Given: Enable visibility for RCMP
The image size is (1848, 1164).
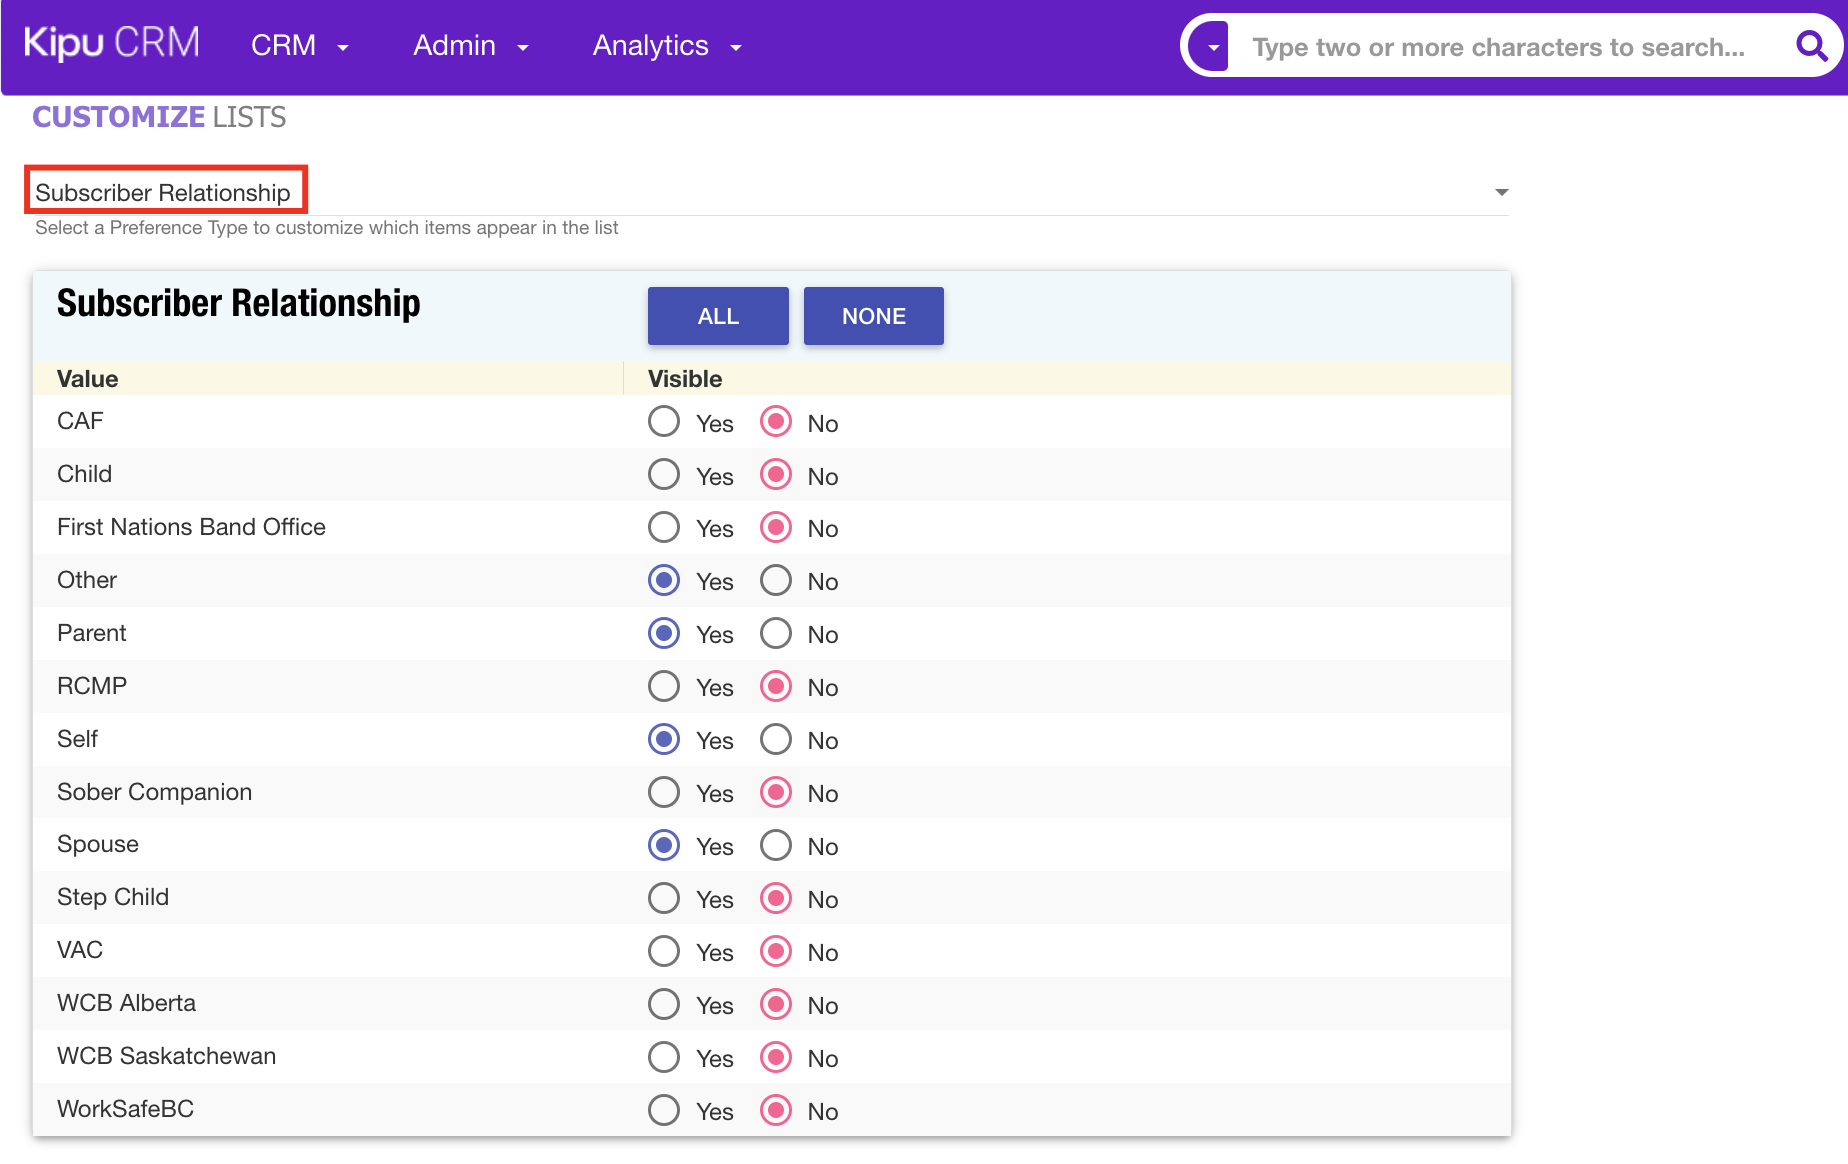Looking at the screenshot, I should point(664,687).
